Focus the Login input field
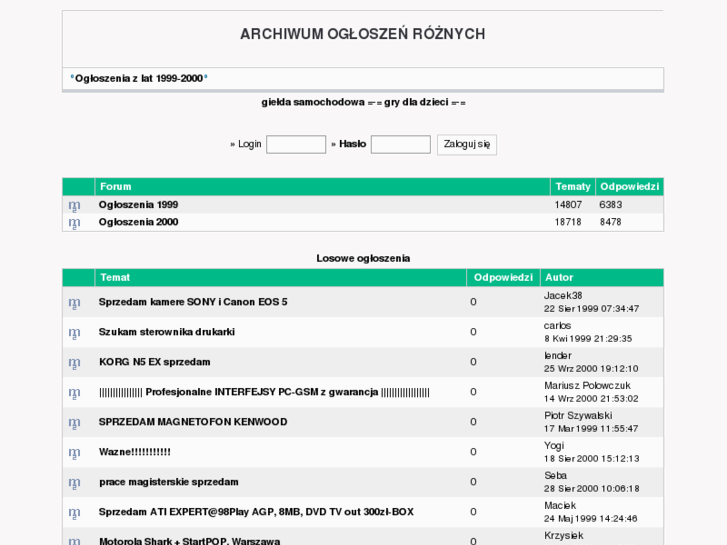 pyautogui.click(x=296, y=144)
